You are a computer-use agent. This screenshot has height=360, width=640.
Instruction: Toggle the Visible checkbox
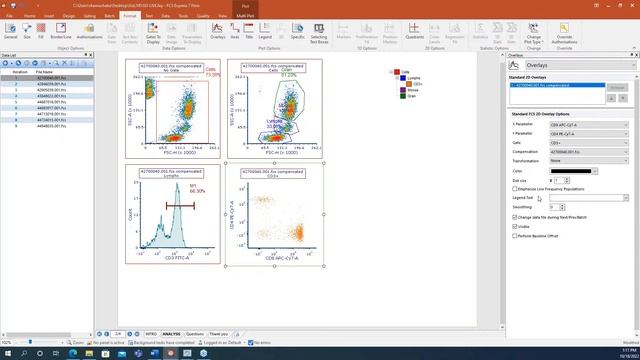pos(515,227)
